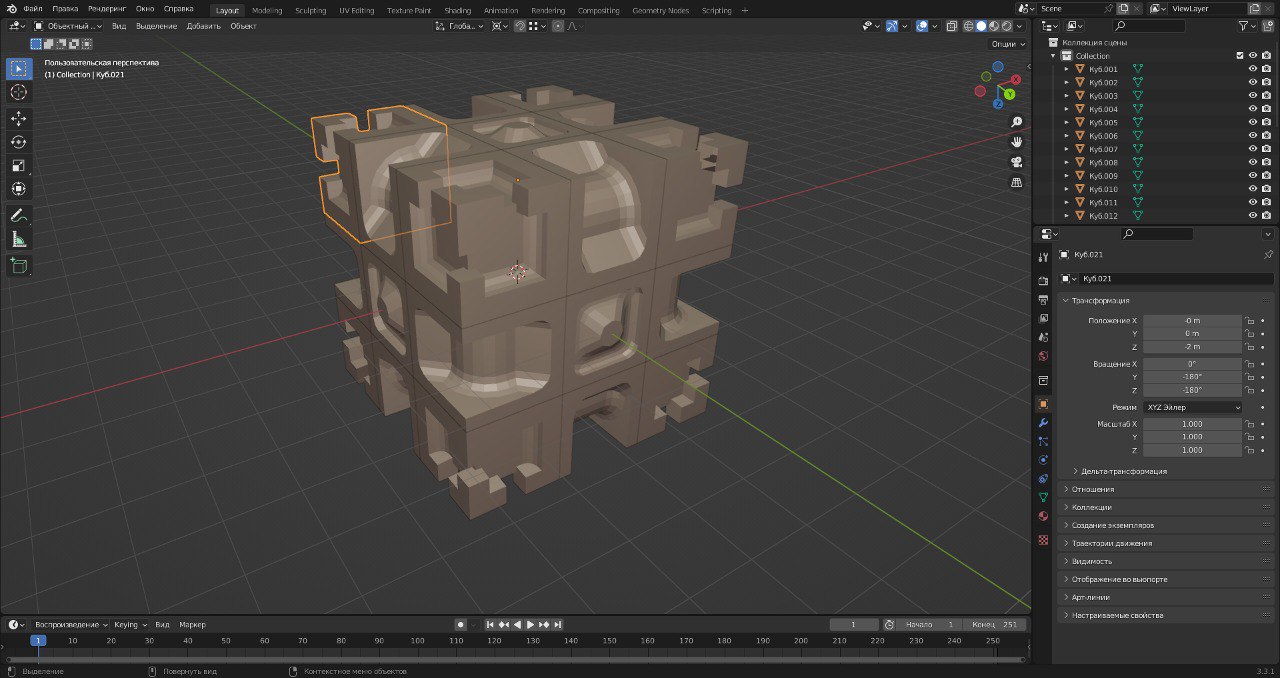Select the Measure tool icon
Screen dimensions: 1280x678
18,239
